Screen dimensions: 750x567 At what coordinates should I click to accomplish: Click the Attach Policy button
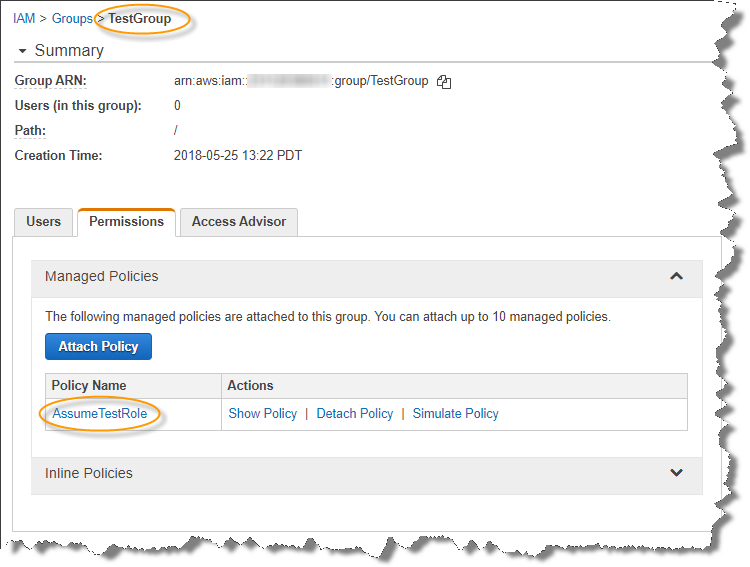(99, 346)
